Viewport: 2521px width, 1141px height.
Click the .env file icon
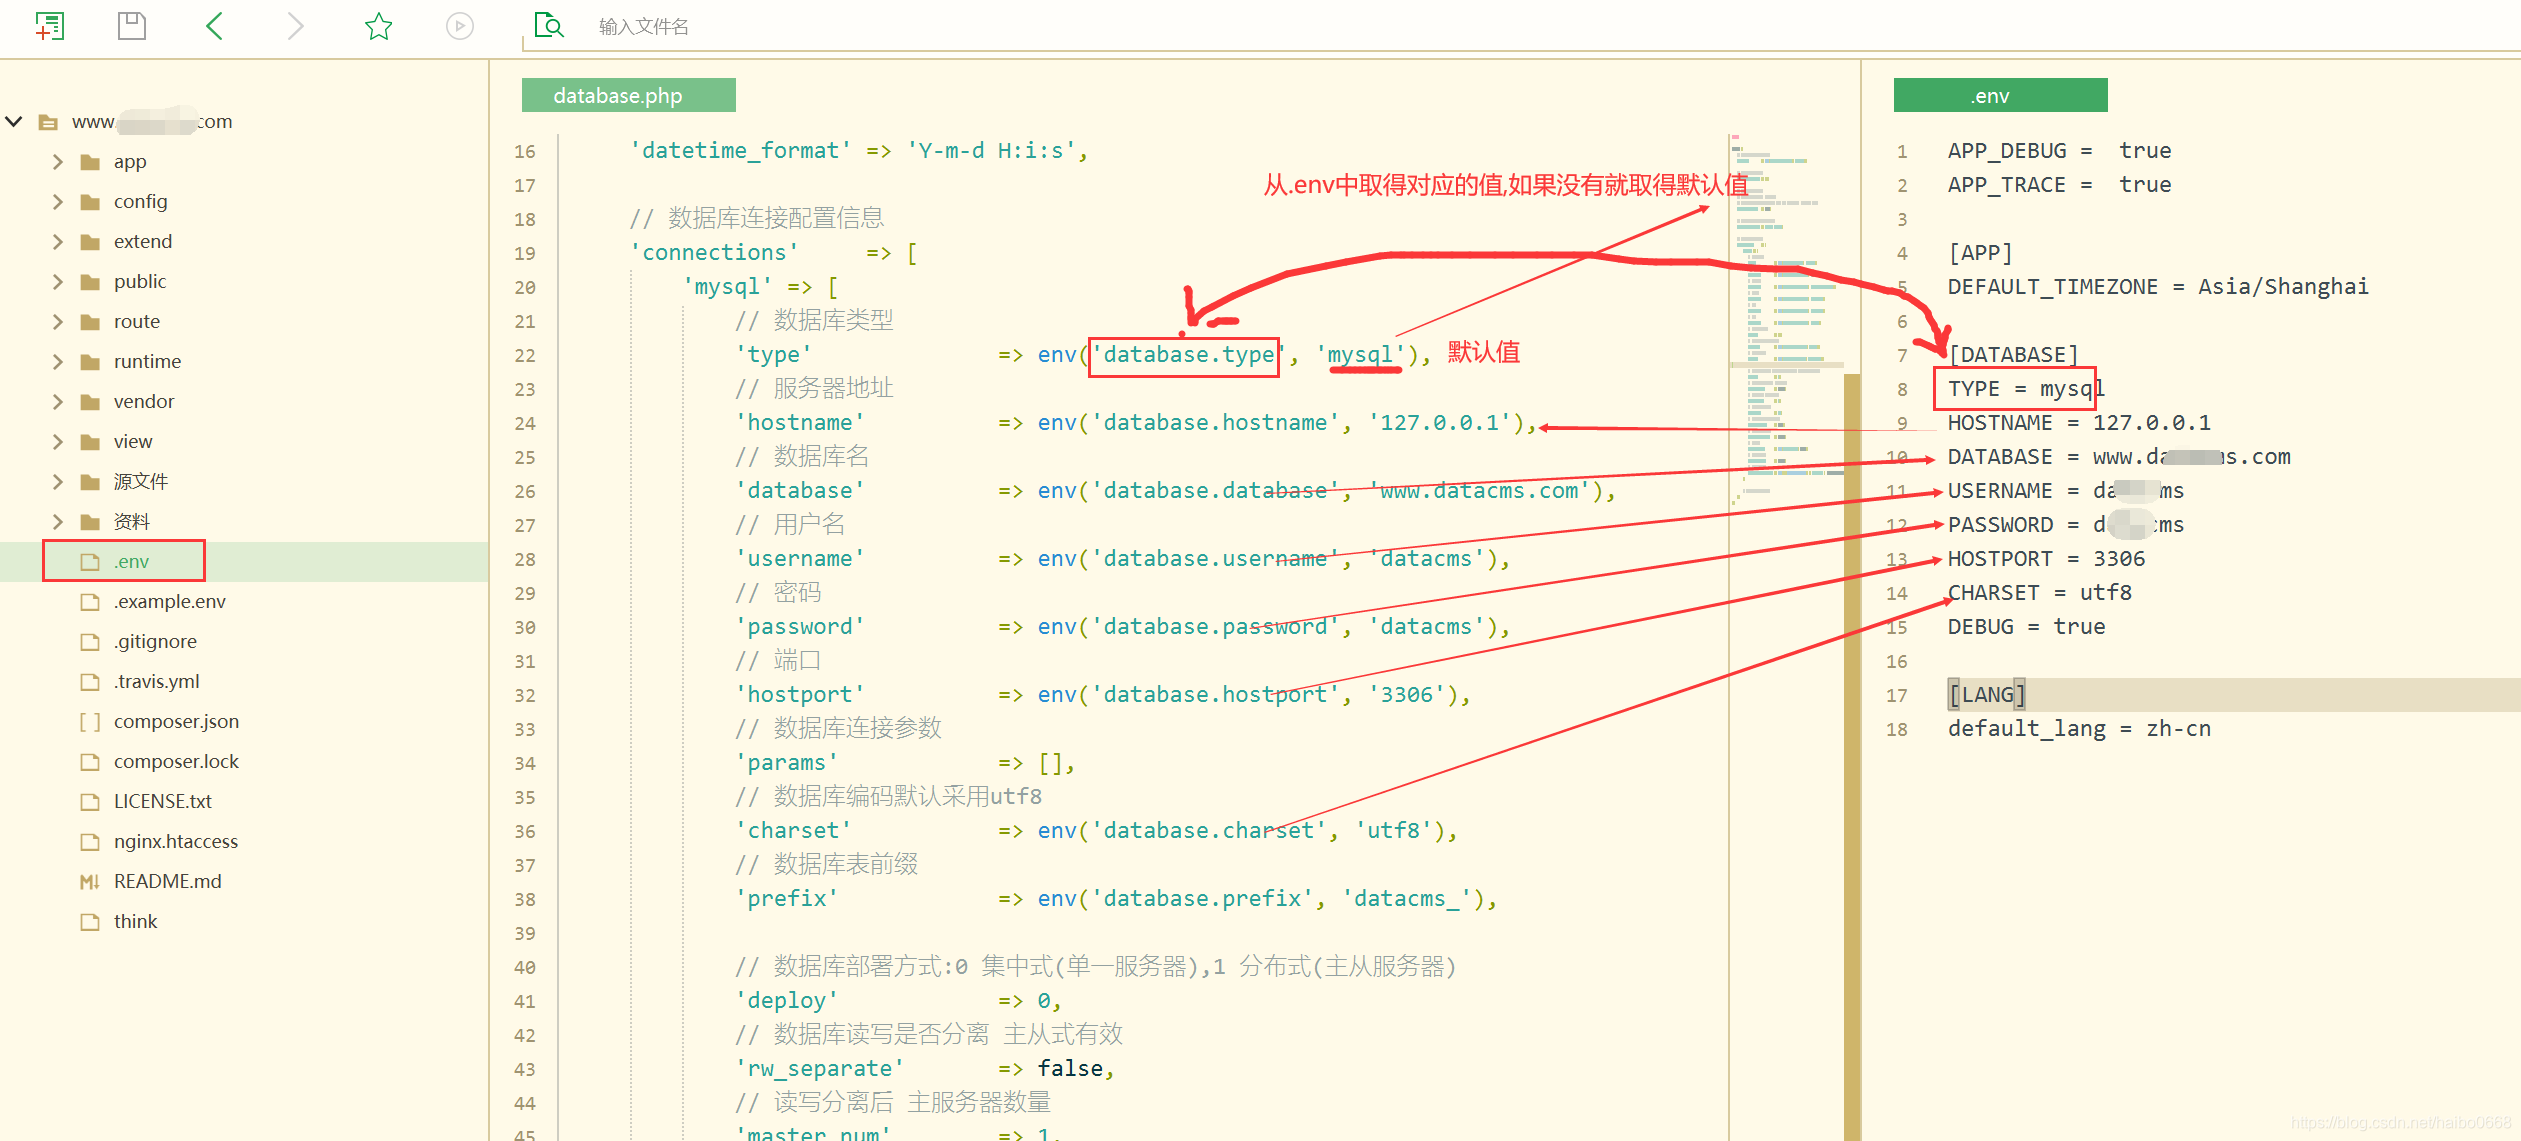pos(88,561)
